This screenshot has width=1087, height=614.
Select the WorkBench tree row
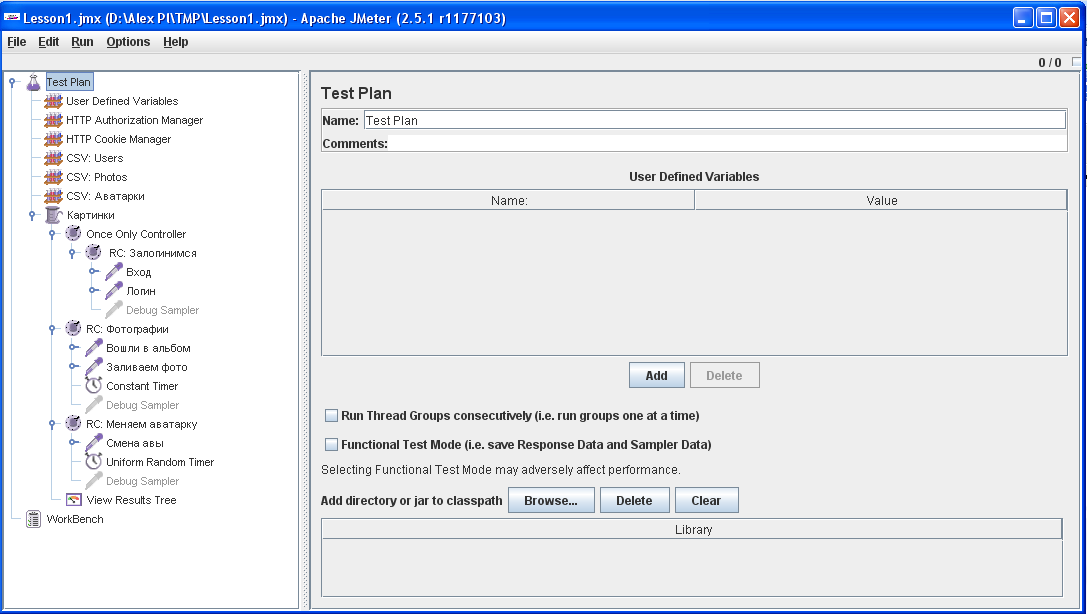pyautogui.click(x=75, y=519)
